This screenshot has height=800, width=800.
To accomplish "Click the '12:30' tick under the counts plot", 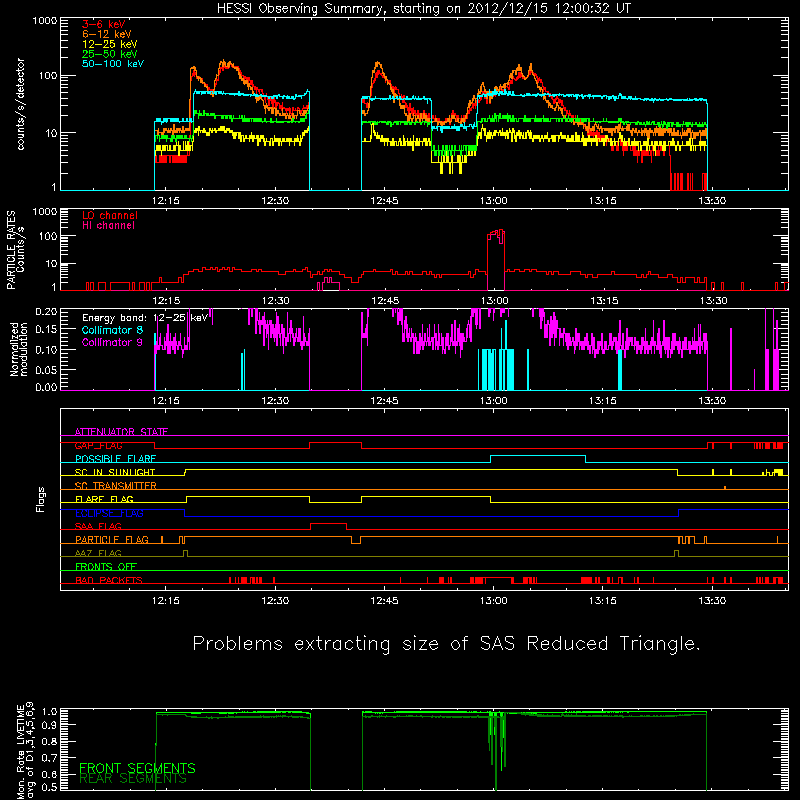I will point(275,201).
